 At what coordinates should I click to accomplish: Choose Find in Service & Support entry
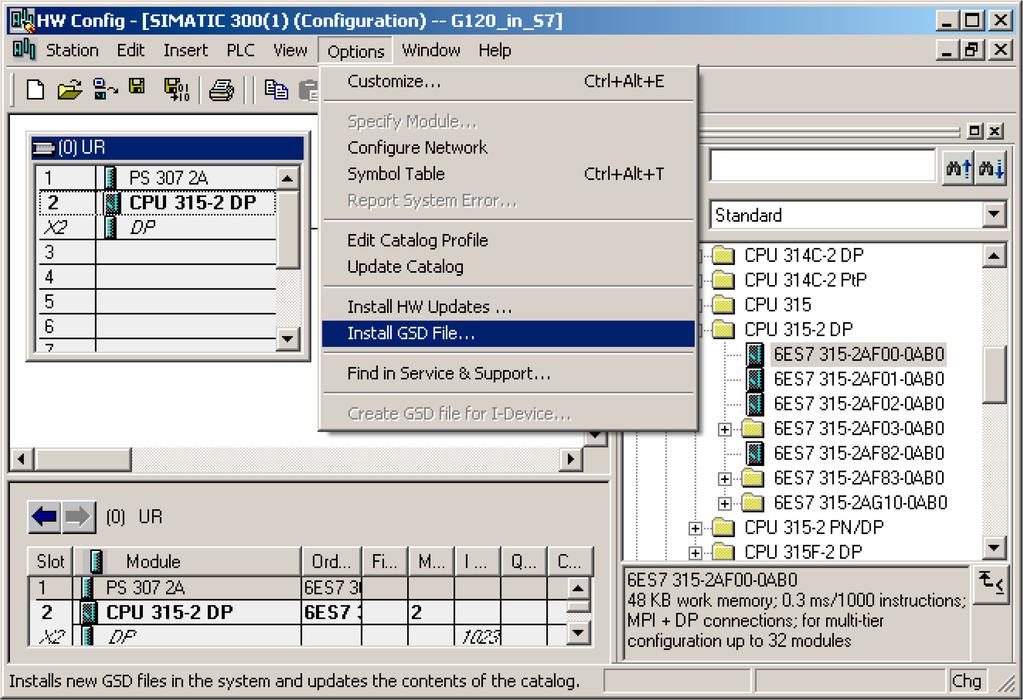point(508,373)
